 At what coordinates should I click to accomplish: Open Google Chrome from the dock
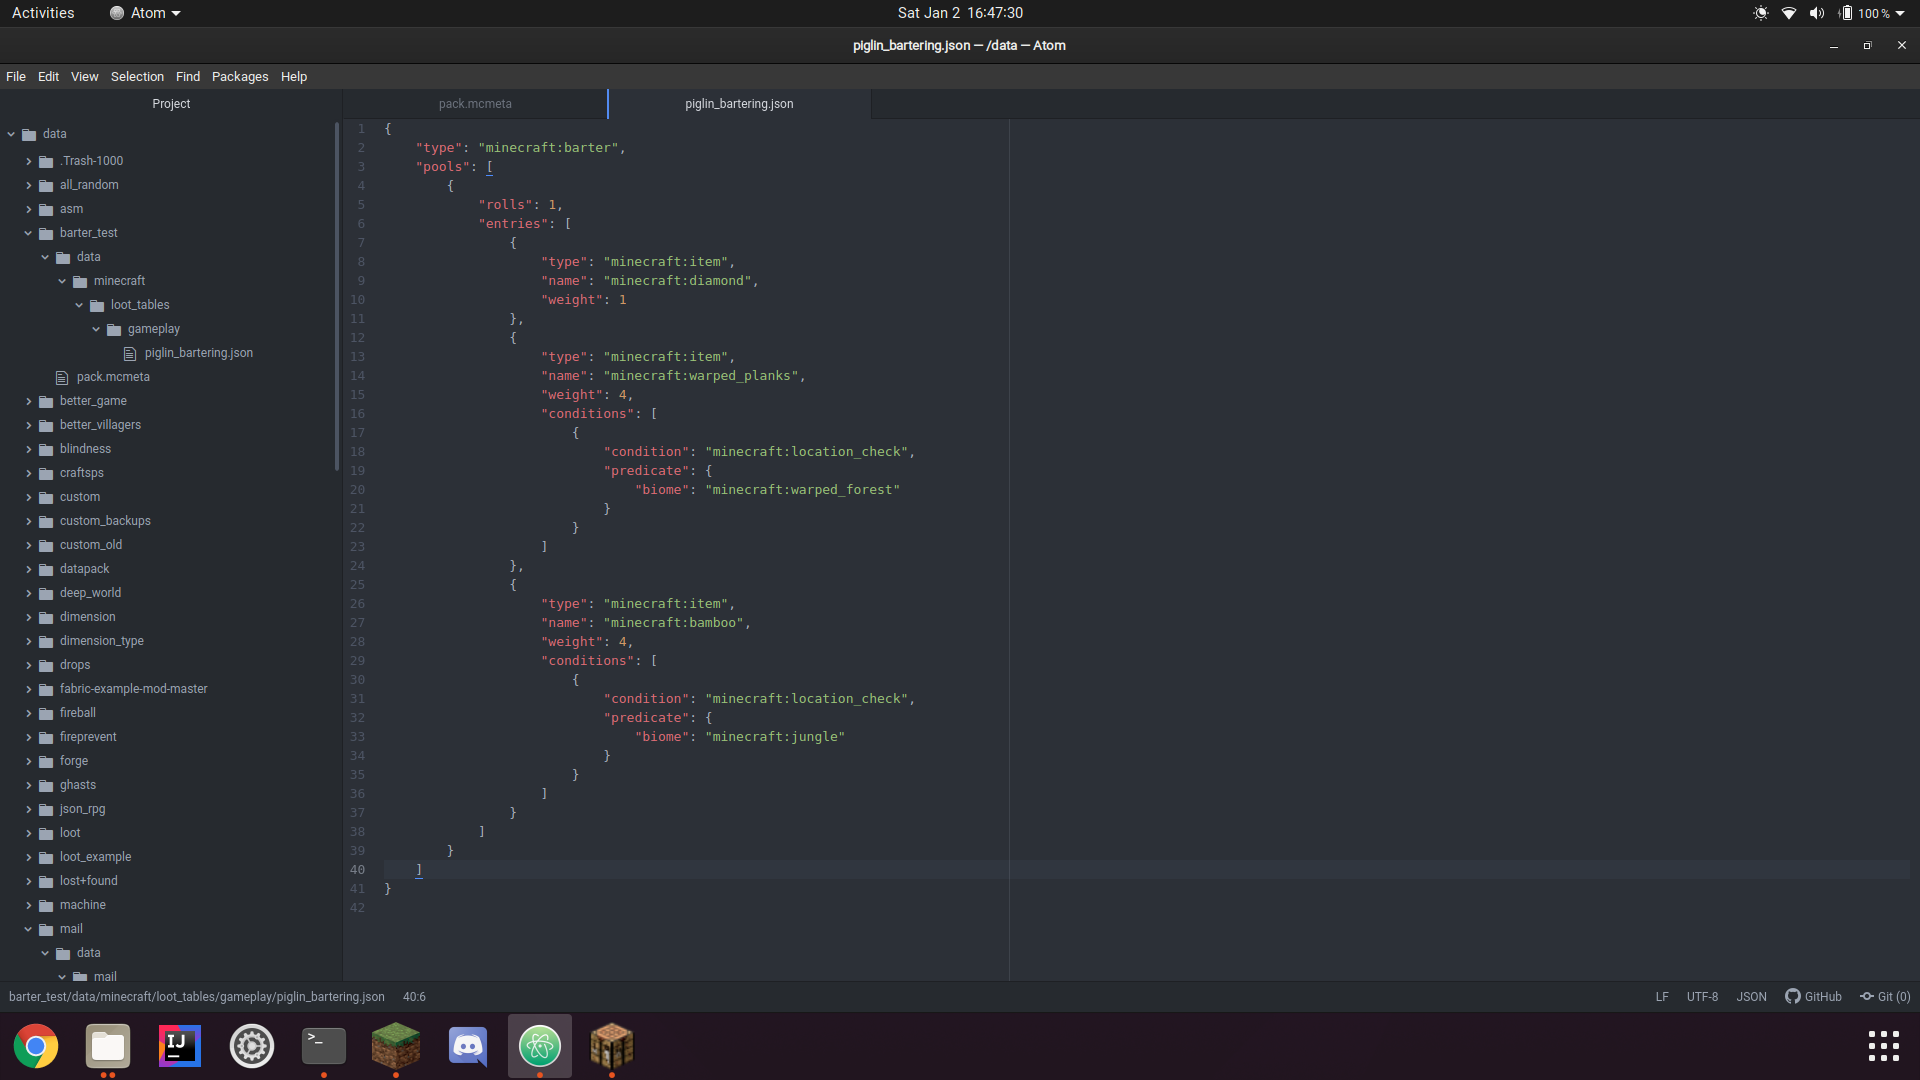[x=36, y=1047]
